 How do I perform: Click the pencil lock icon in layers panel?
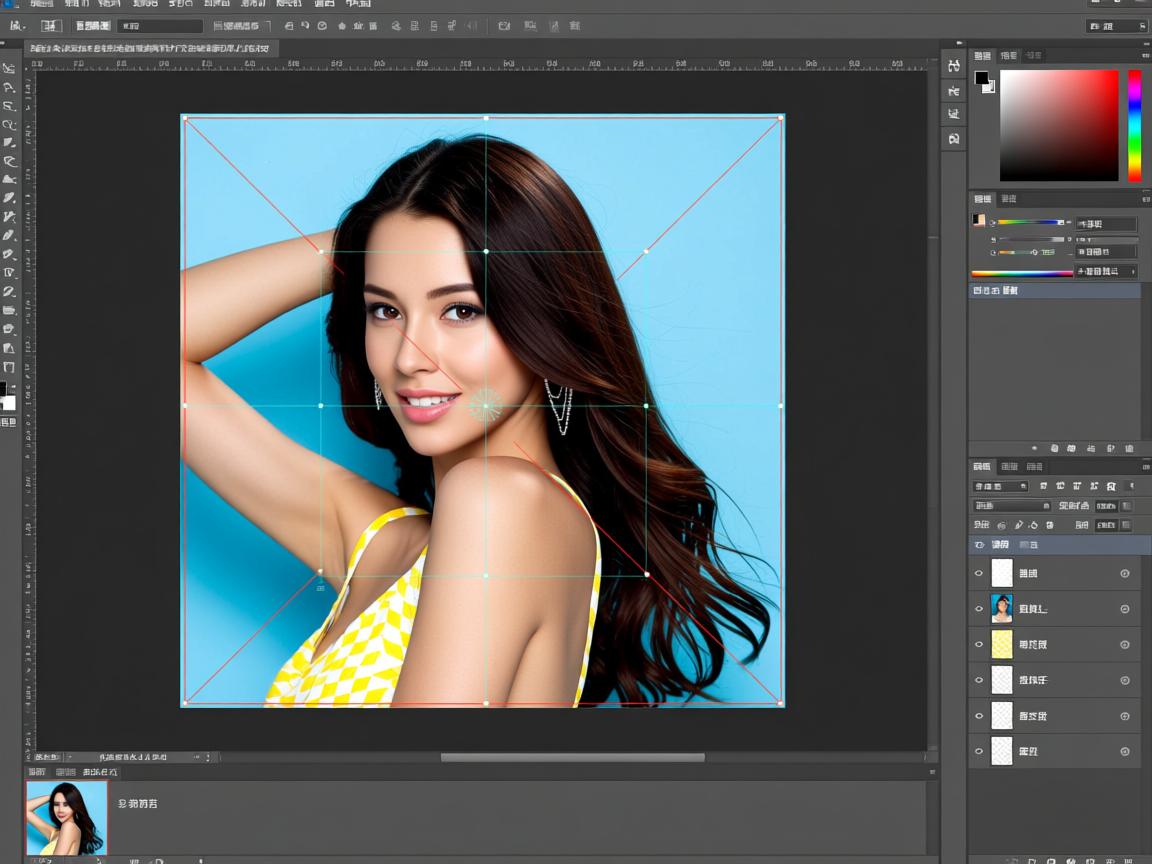point(1018,525)
